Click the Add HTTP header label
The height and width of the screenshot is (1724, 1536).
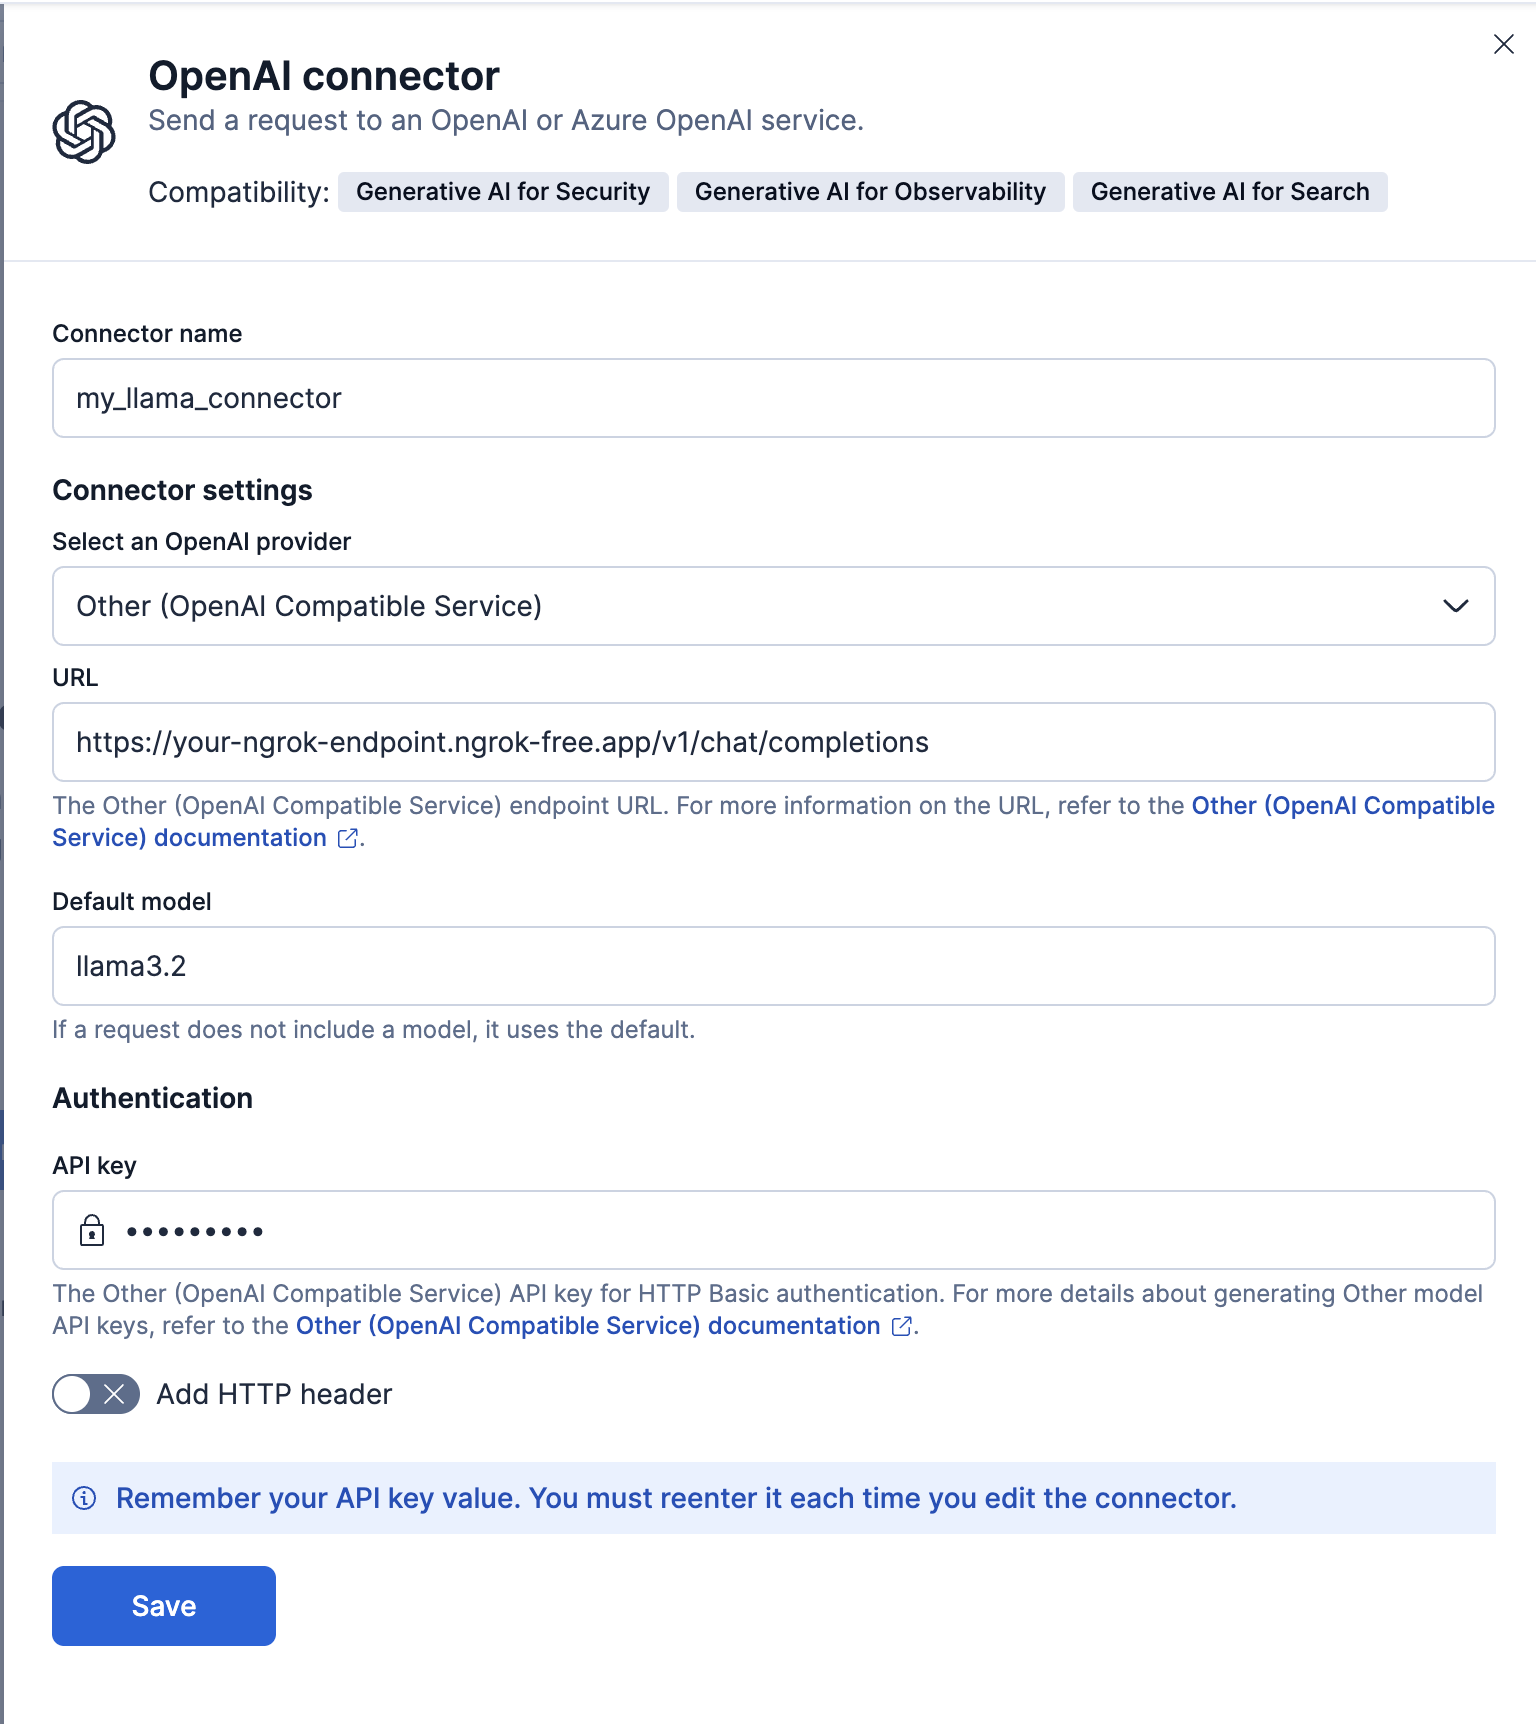[x=274, y=1394]
